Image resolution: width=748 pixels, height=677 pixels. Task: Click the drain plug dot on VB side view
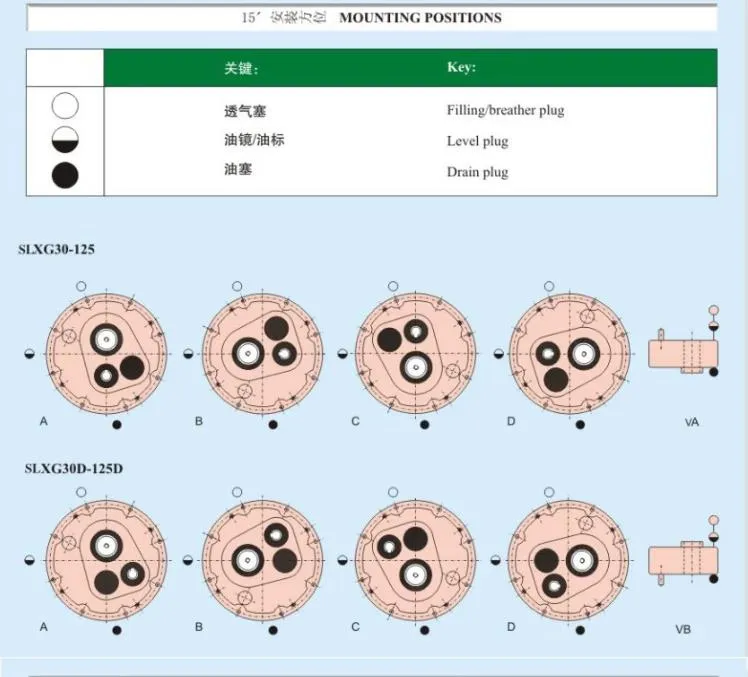point(714,579)
